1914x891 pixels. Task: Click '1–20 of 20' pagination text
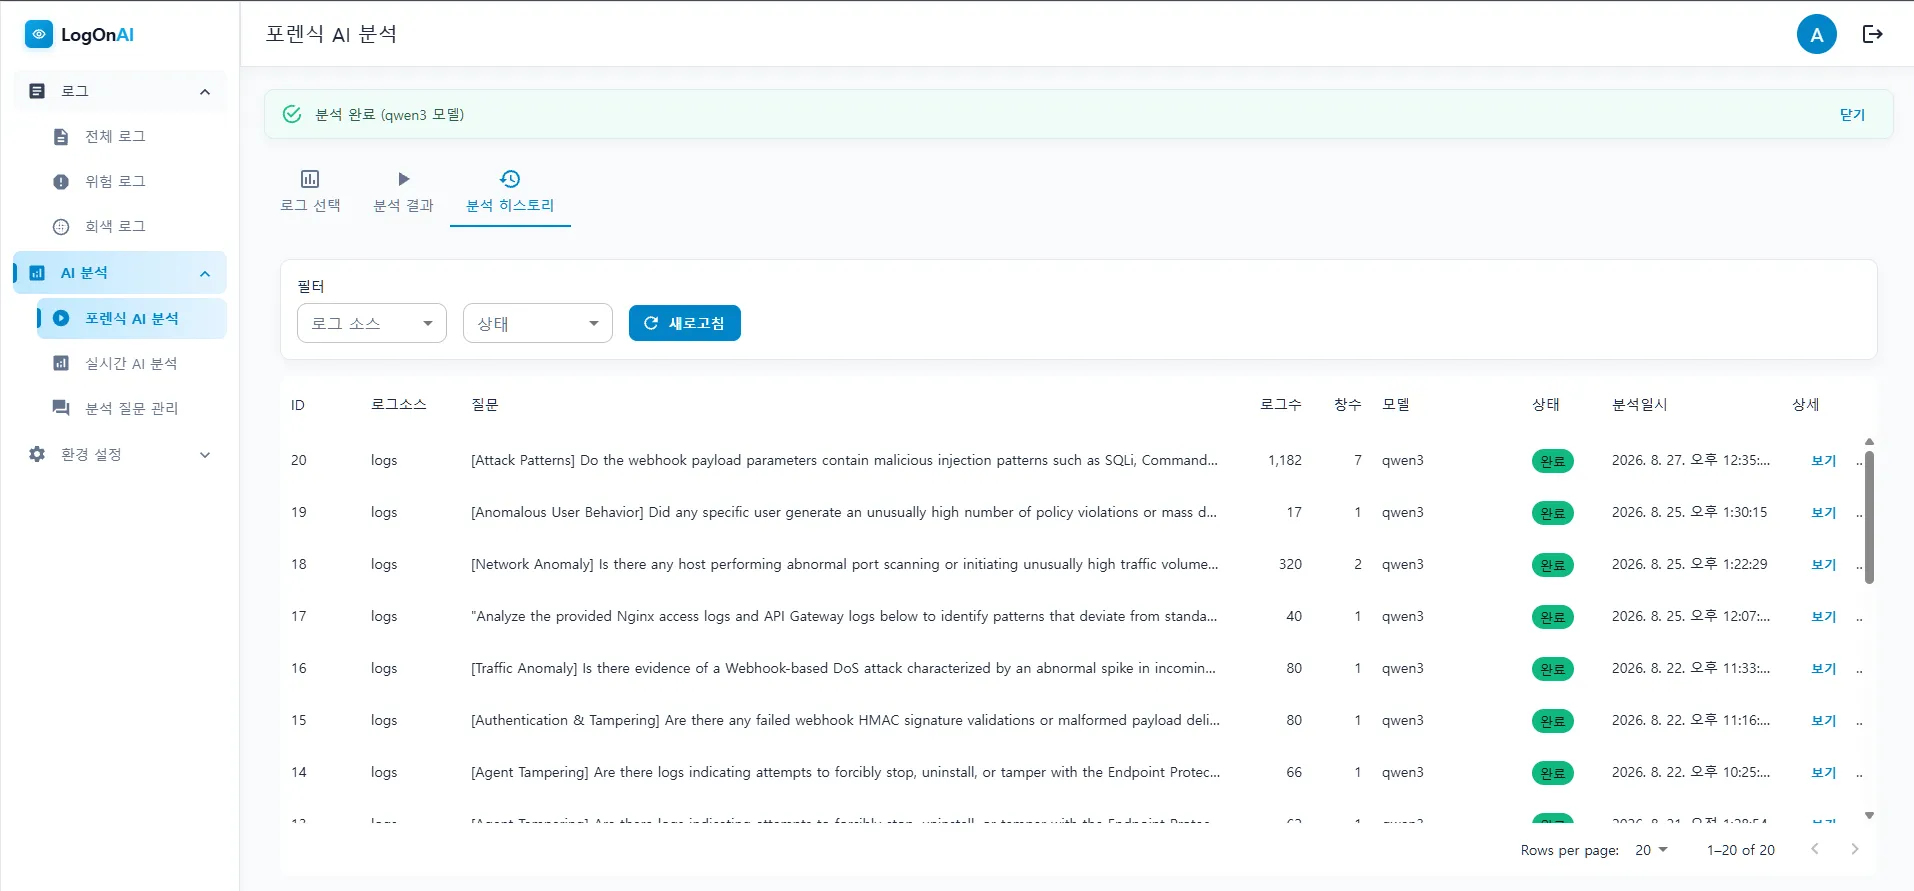[x=1741, y=850]
